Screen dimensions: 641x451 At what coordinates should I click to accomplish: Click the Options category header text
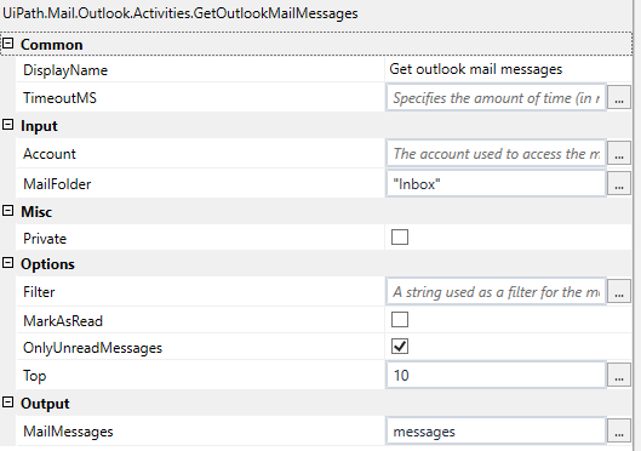pos(47,264)
